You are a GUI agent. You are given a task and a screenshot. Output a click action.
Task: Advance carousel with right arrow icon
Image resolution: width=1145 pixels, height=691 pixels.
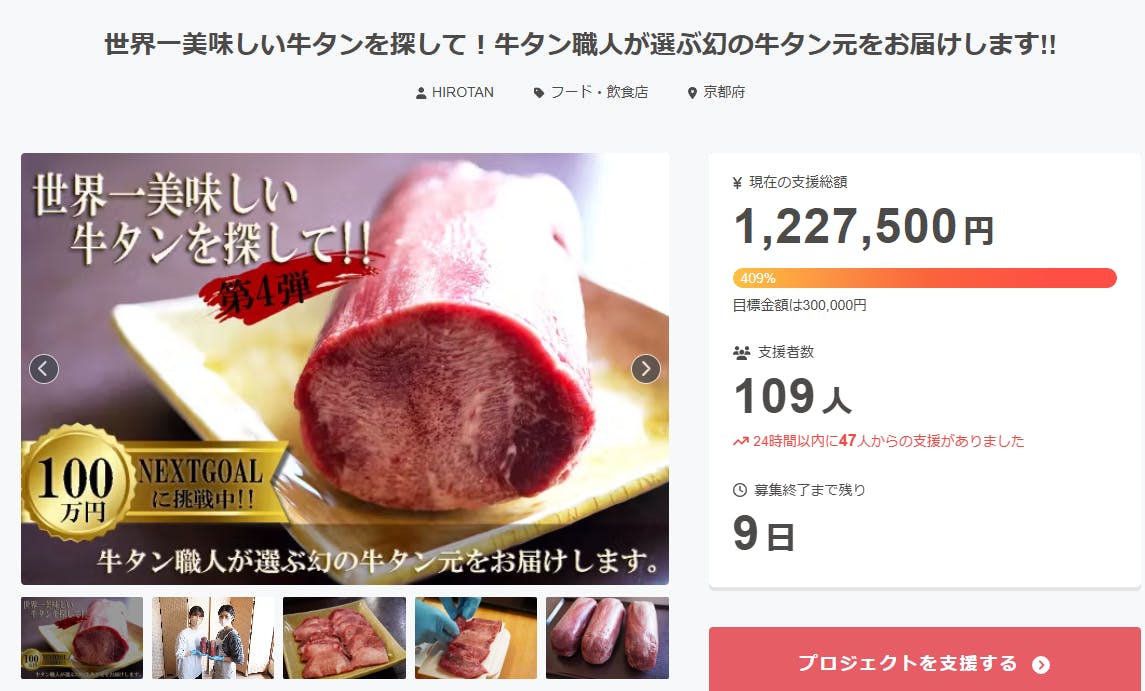(x=646, y=369)
